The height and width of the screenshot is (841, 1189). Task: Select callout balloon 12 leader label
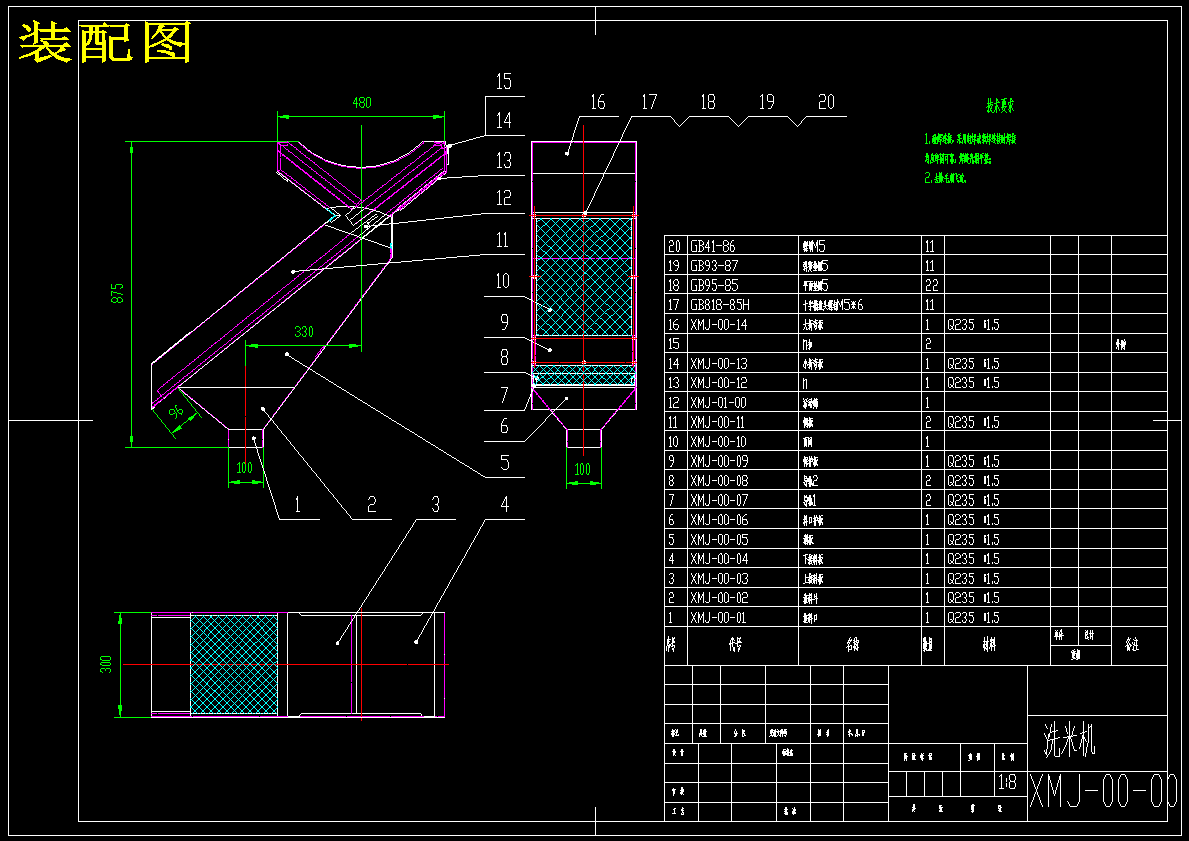coord(504,199)
